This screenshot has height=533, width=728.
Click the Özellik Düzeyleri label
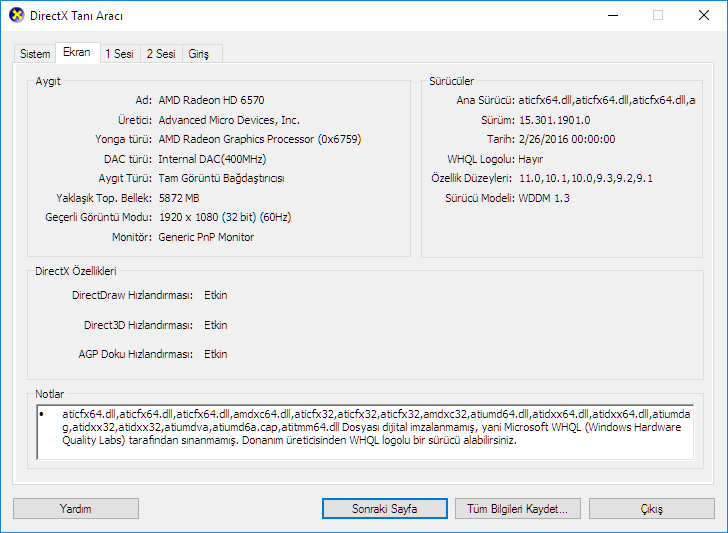click(471, 178)
